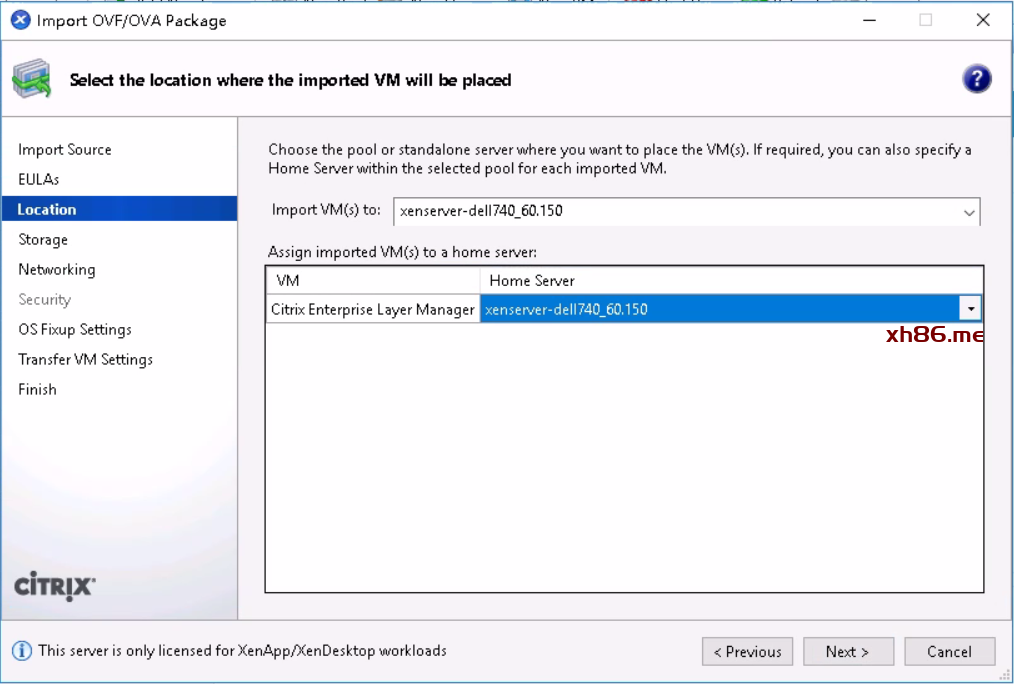Select the Citrix Enterprise Layer Manager VM cell
Screen dimensions: 1014x684
[x=372, y=310]
